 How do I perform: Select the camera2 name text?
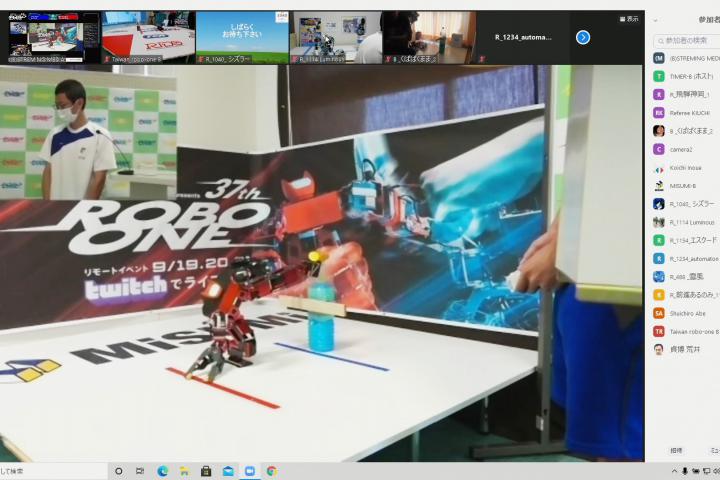681,150
